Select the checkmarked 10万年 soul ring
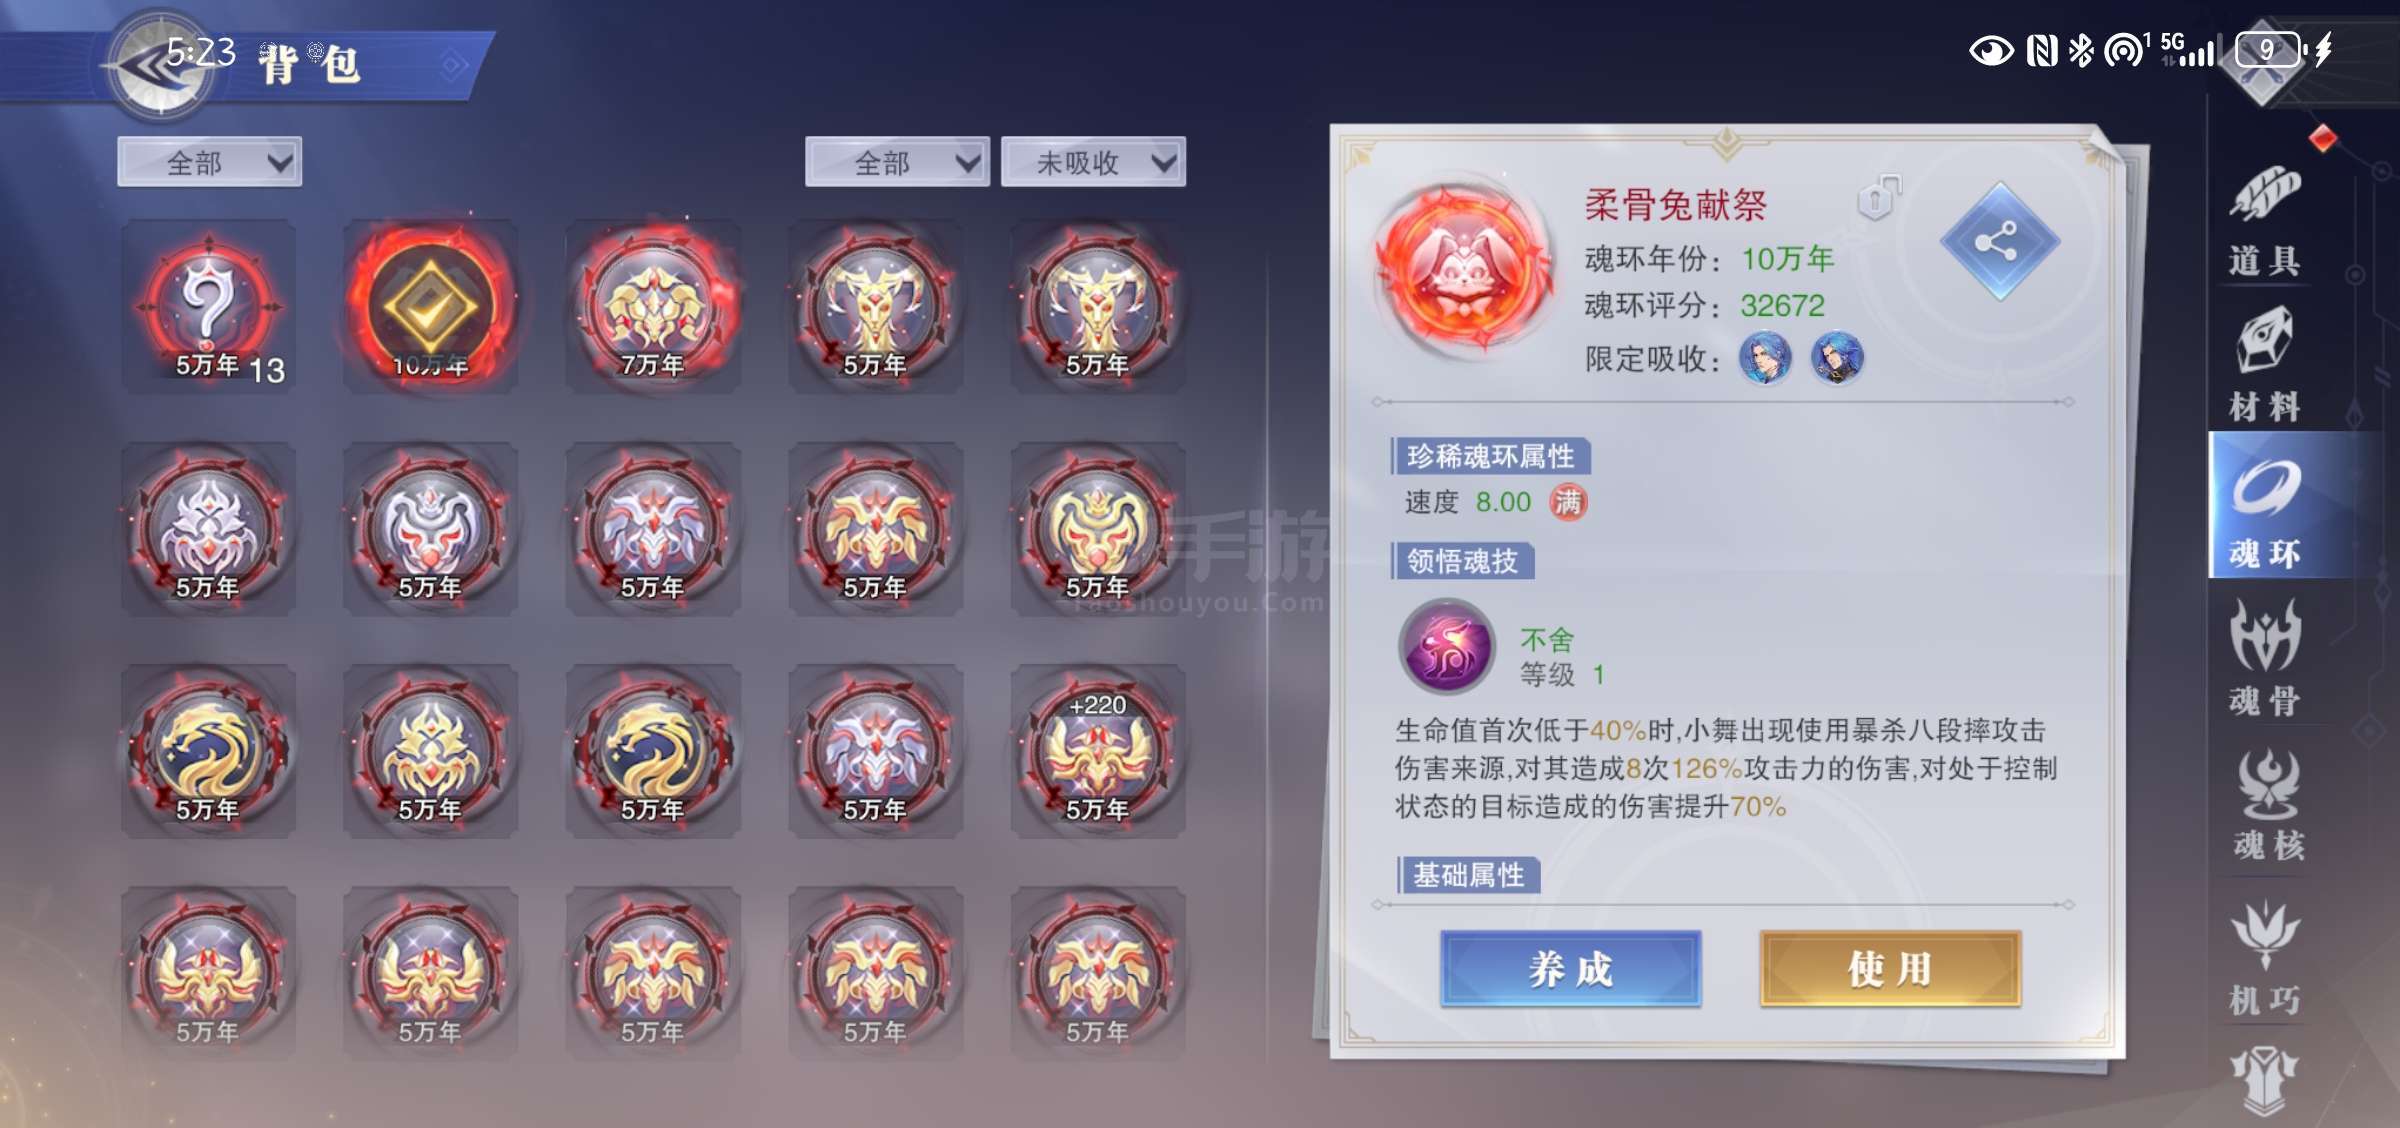2400x1128 pixels. [x=431, y=306]
